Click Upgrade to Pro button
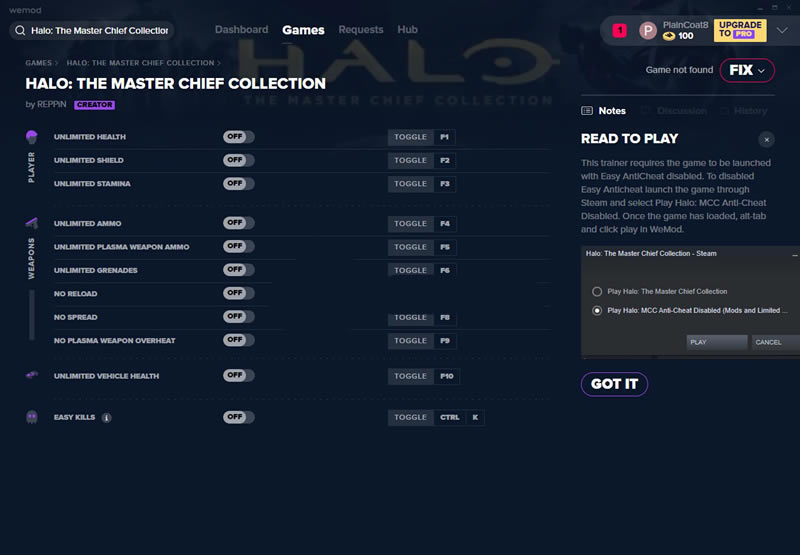Viewport: 800px width, 555px height. pyautogui.click(x=740, y=30)
